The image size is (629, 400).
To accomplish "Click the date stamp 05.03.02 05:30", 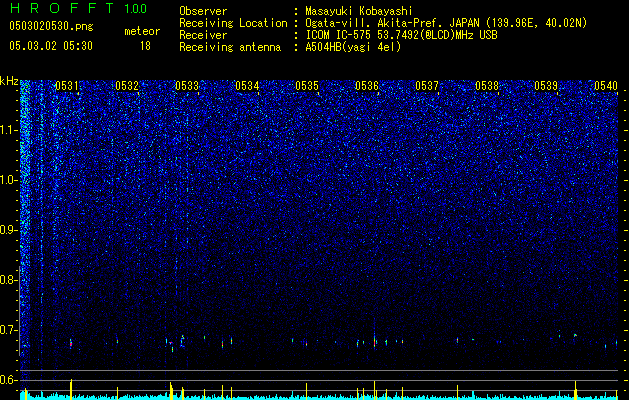I will pyautogui.click(x=51, y=46).
